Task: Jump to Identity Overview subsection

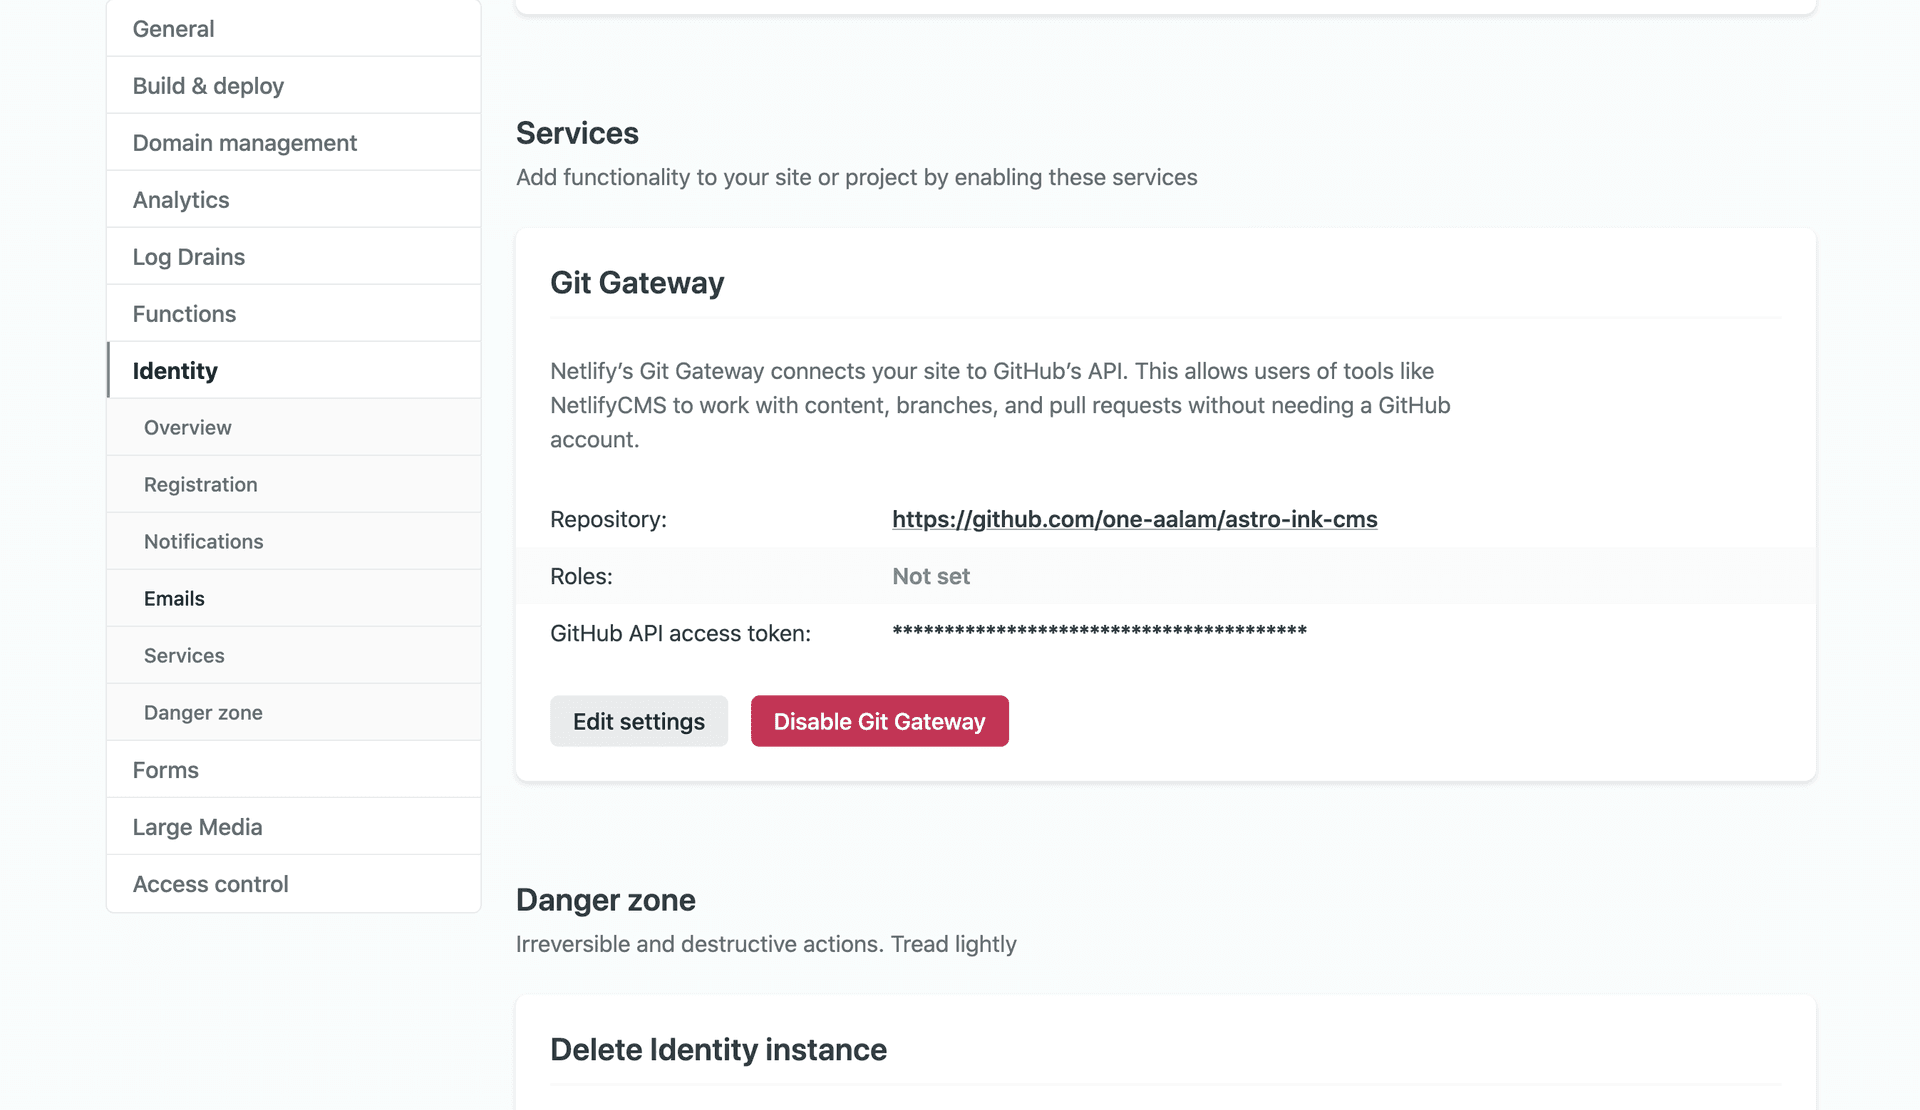Action: 293,427
